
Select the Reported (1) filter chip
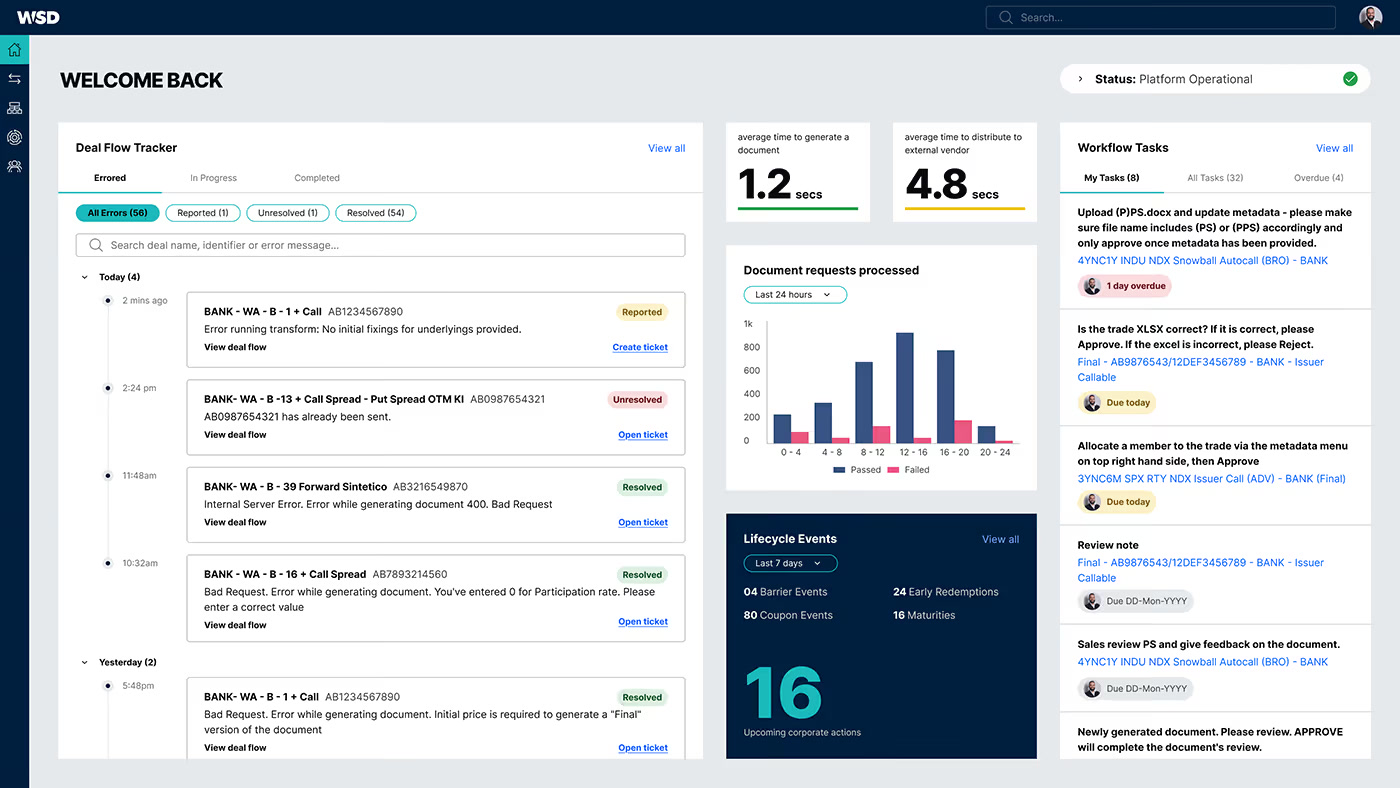click(x=203, y=213)
